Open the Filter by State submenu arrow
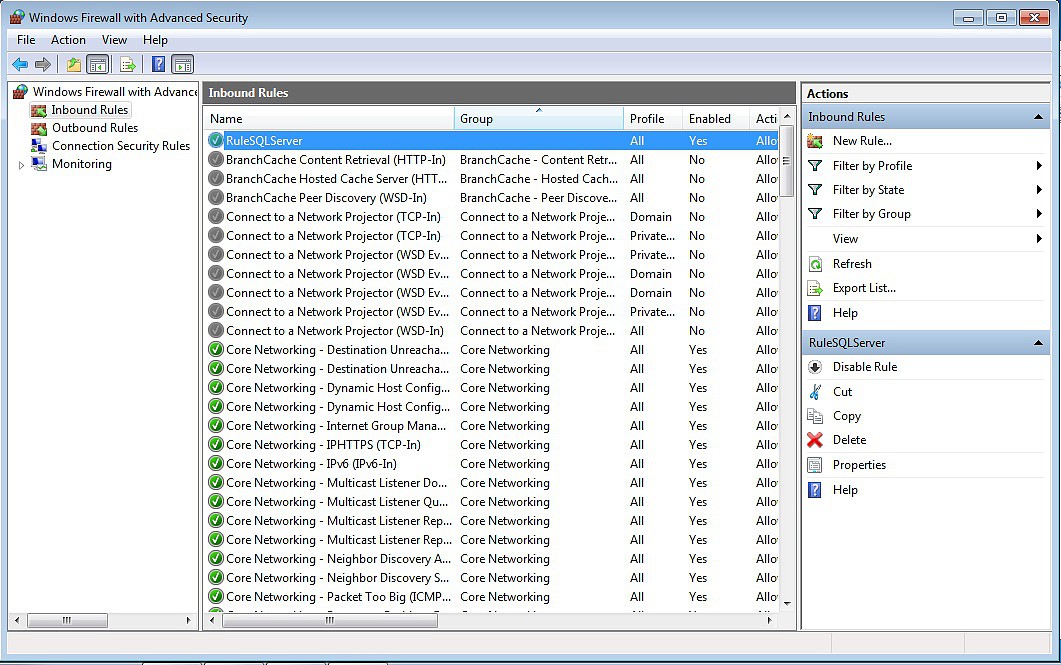This screenshot has width=1061, height=665. coord(1039,190)
